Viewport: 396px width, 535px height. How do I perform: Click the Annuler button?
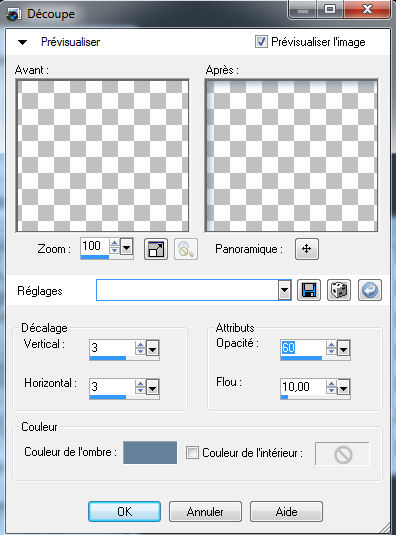tap(205, 511)
